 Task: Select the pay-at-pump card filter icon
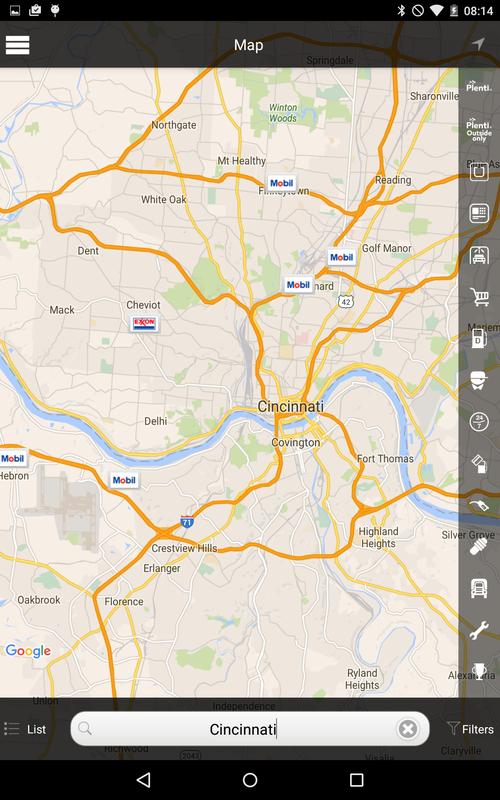tap(479, 464)
